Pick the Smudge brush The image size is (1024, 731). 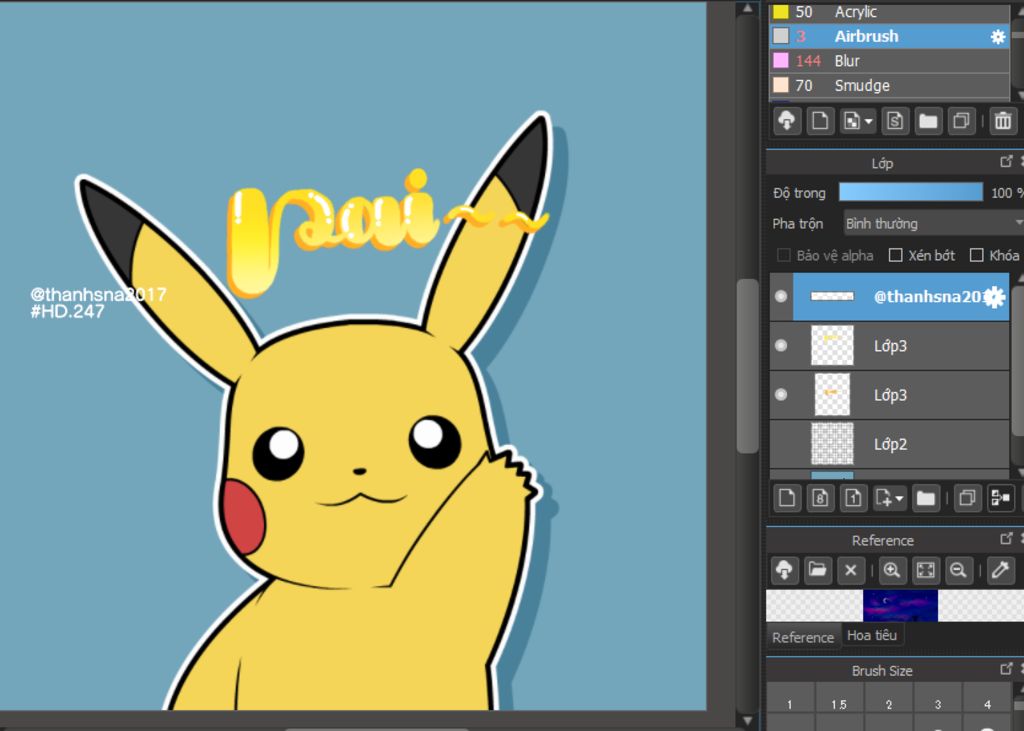click(x=889, y=86)
